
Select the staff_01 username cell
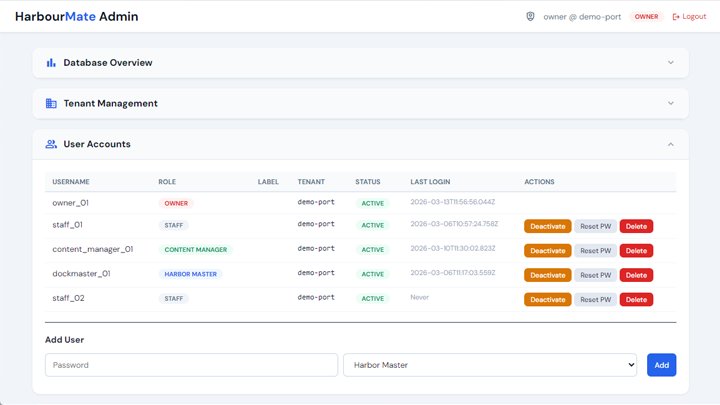68,225
